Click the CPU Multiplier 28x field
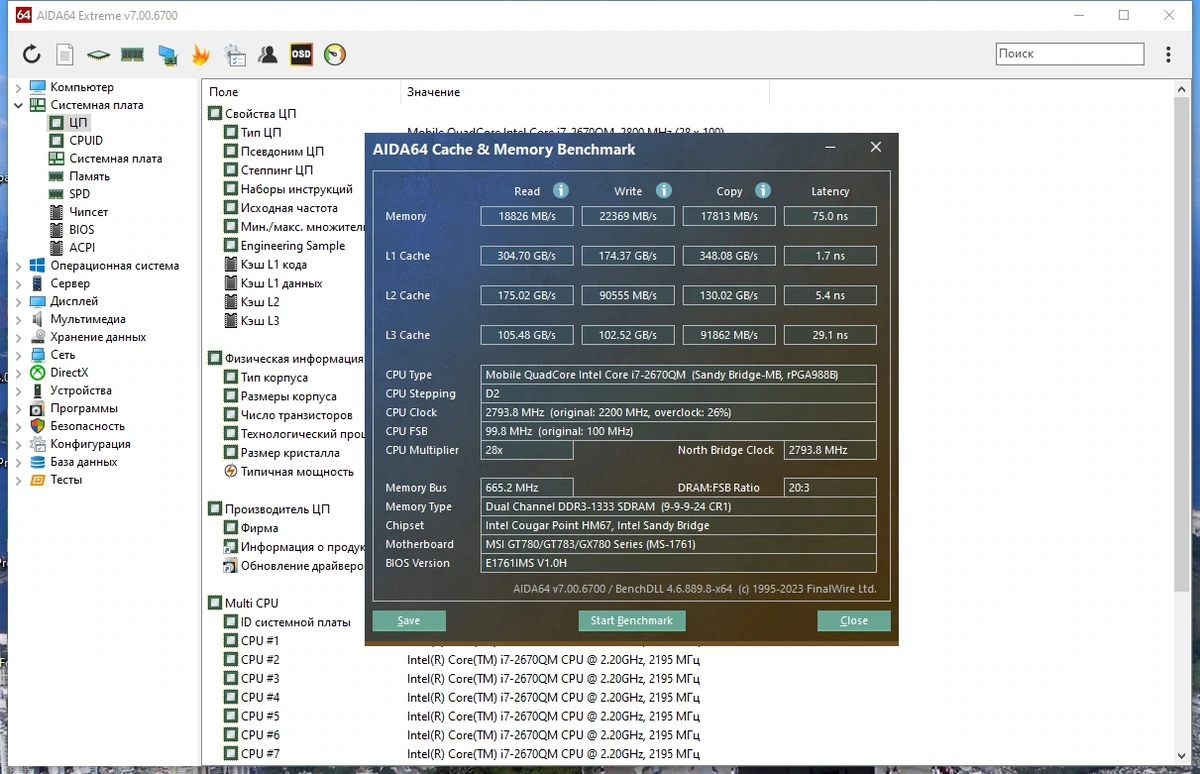Viewport: 1200px width, 774px height. click(x=527, y=450)
